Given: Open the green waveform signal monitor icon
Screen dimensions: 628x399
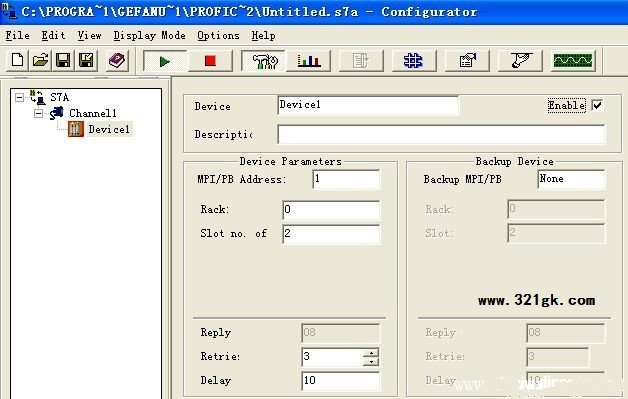Looking at the screenshot, I should [573, 61].
